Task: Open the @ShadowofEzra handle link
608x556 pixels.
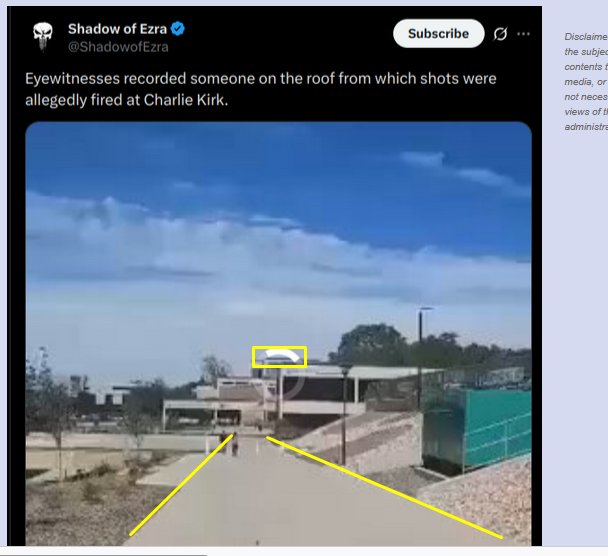Action: pos(118,47)
